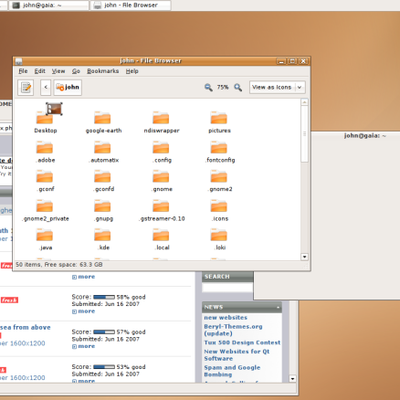Screen dimensions: 400x400
Task: Select the .automatix folder icon
Action: 102,147
